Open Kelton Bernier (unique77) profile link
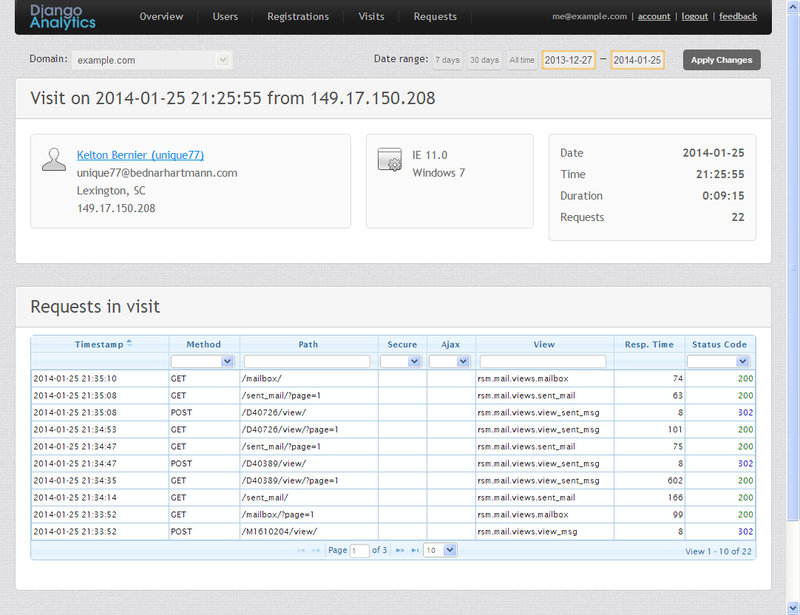The width and height of the screenshot is (800, 615). [x=140, y=155]
